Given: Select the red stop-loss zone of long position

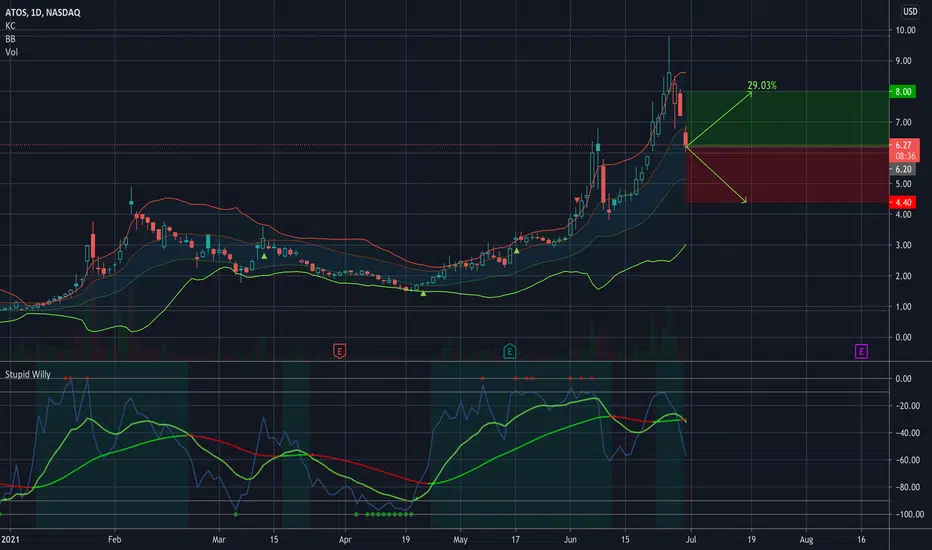Looking at the screenshot, I should coord(788,174).
